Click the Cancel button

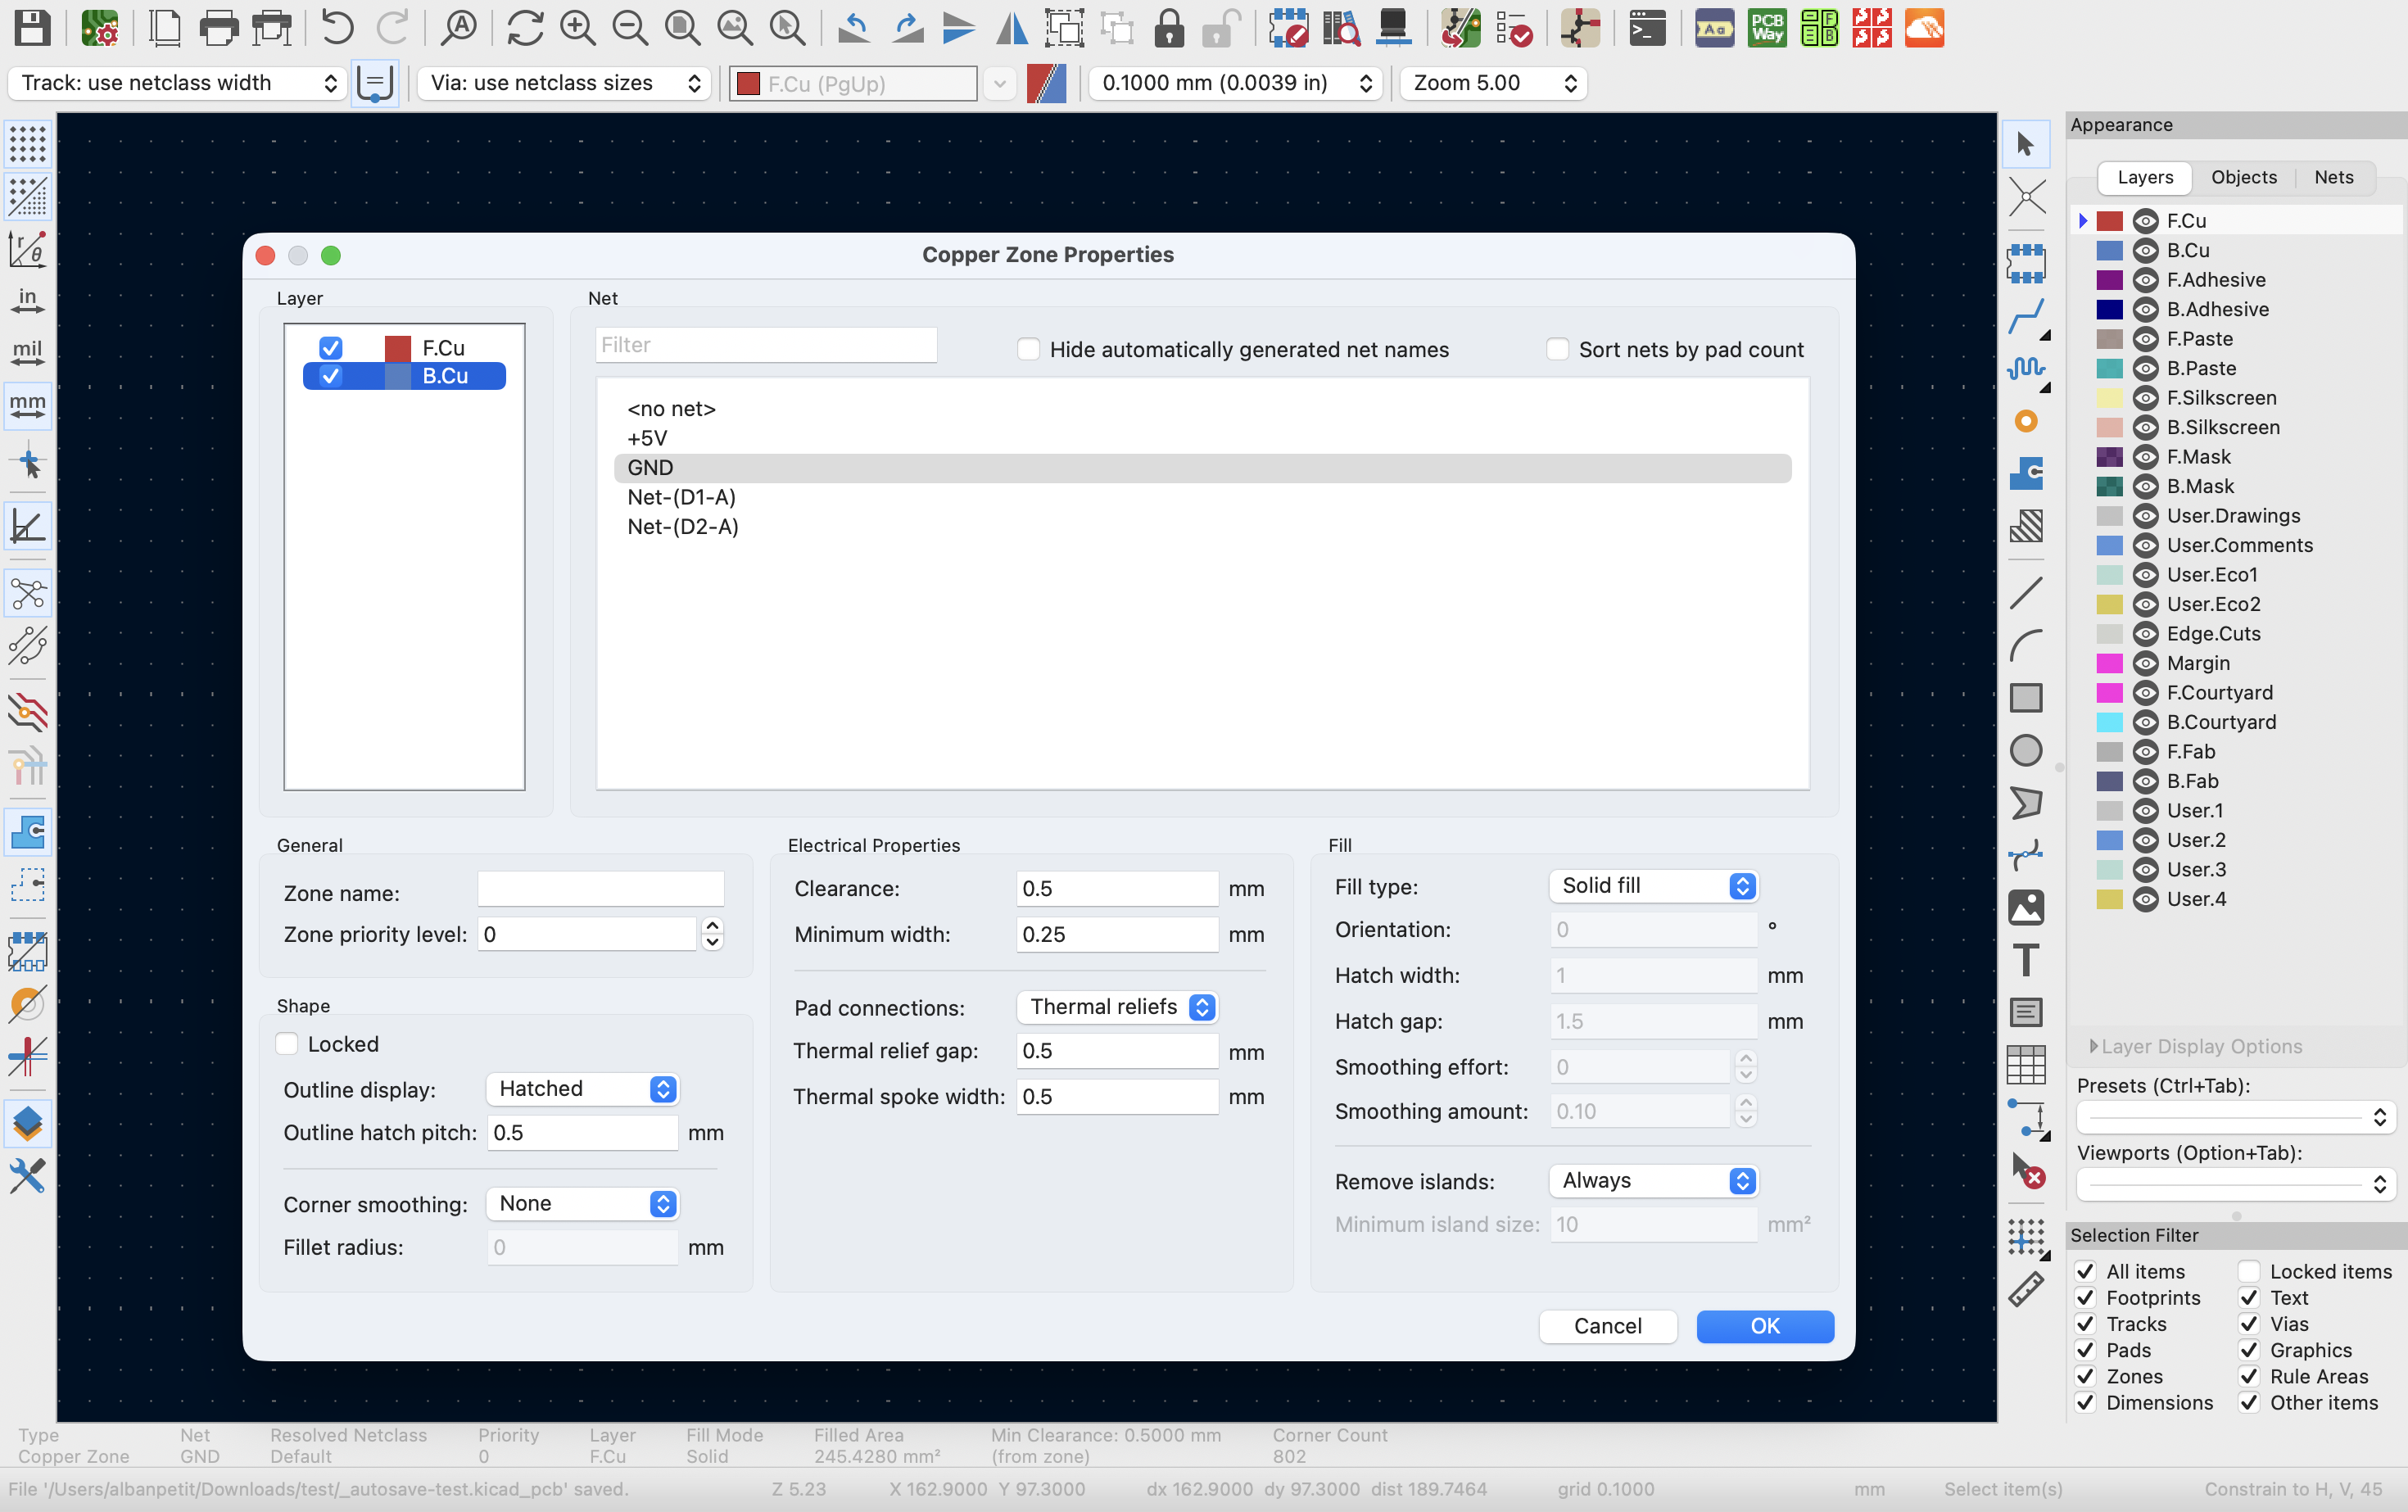point(1607,1326)
